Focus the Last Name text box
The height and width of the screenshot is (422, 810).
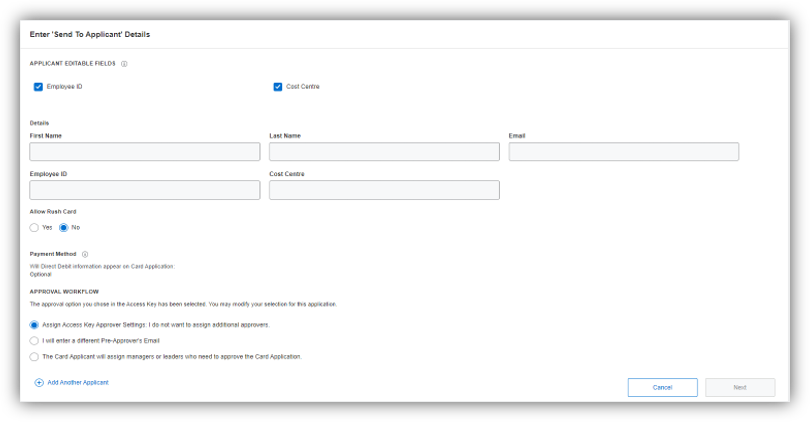(x=384, y=152)
